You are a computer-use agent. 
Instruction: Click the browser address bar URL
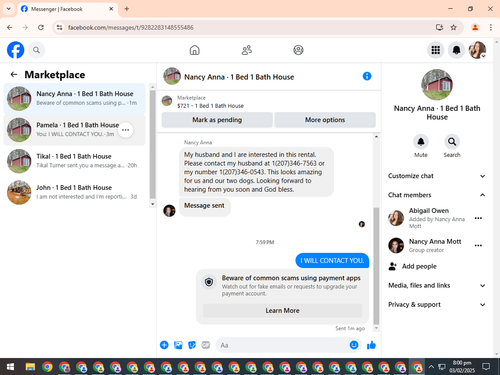(x=131, y=27)
